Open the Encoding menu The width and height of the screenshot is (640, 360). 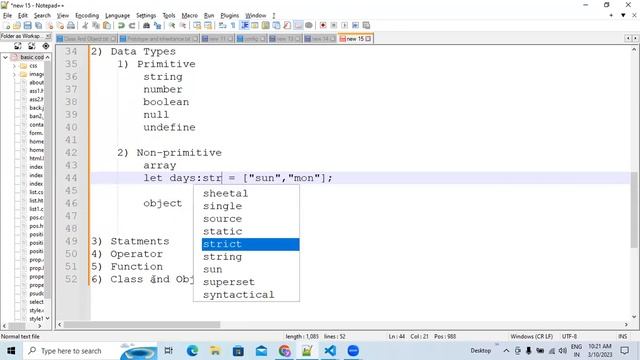click(87, 16)
